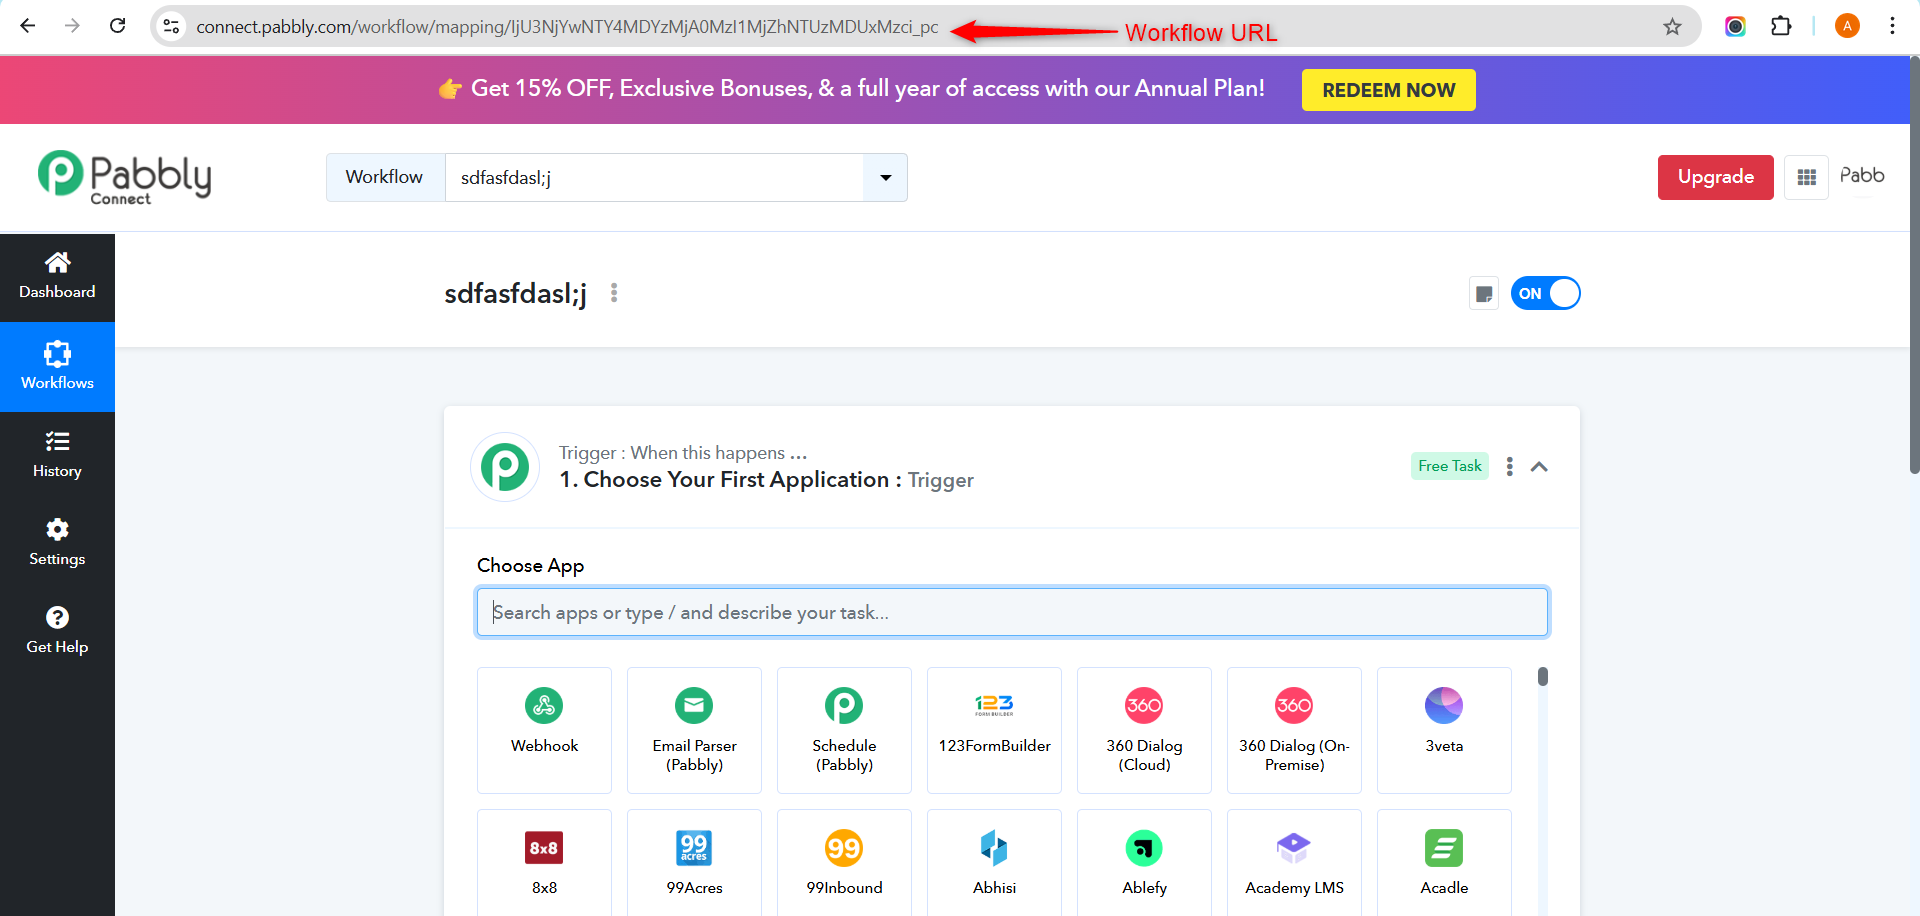Open Workflows in sidebar

(57, 366)
